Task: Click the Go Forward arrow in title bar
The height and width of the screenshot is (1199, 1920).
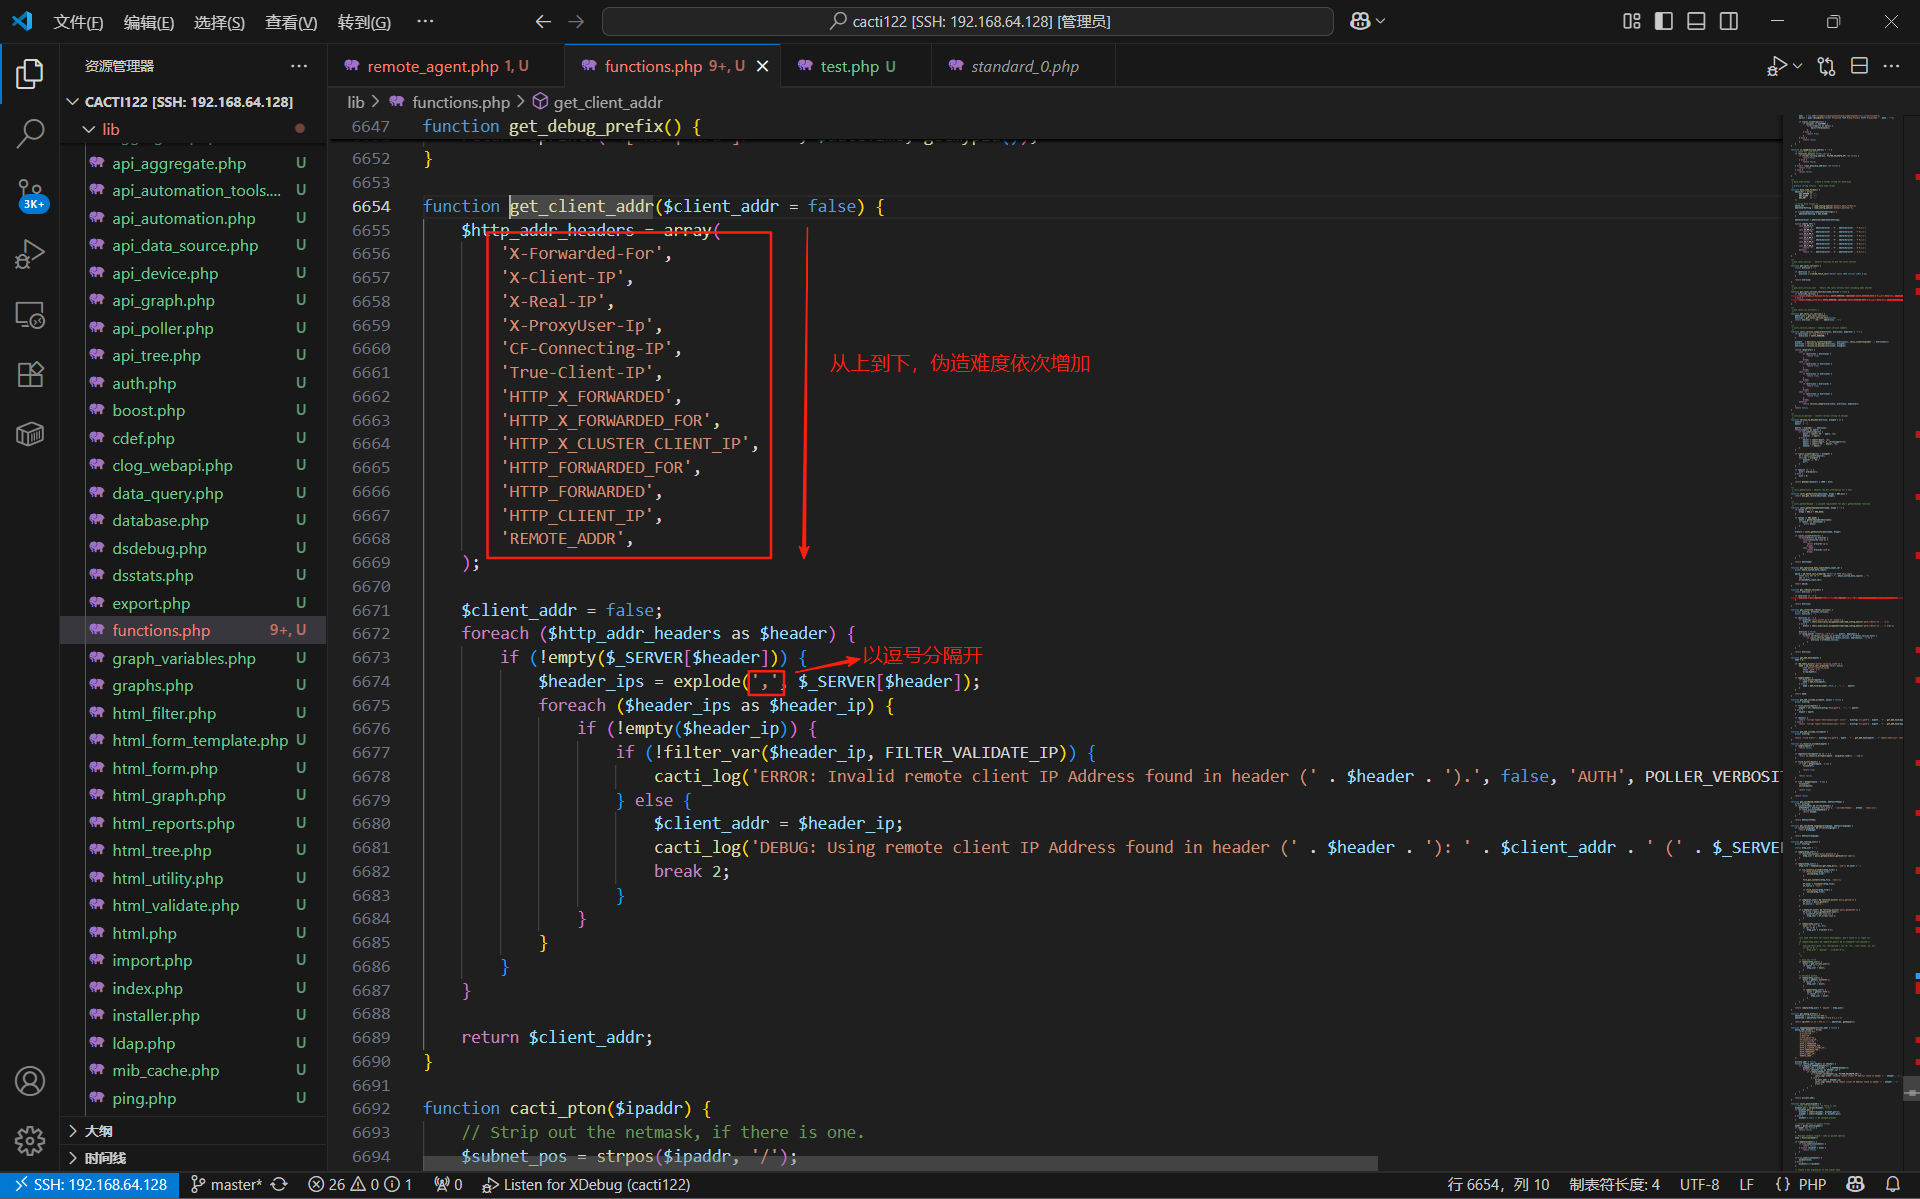Action: pyautogui.click(x=576, y=21)
